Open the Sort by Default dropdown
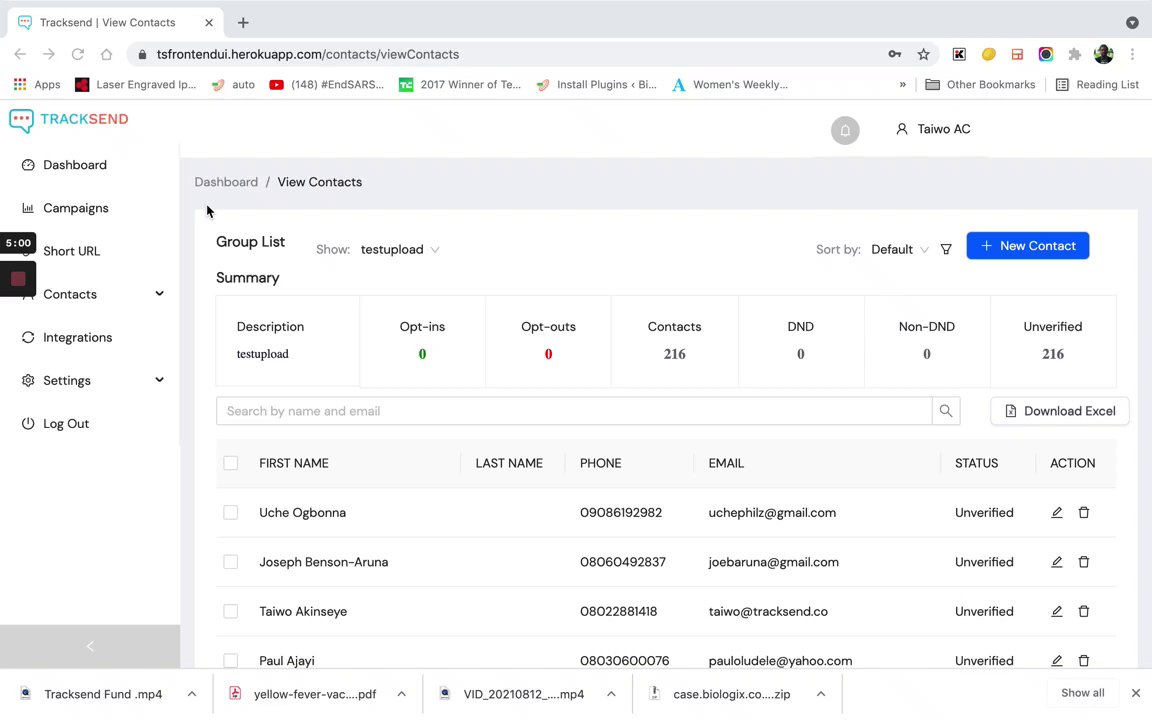Screen dimensions: 1152x720 [x=899, y=249]
